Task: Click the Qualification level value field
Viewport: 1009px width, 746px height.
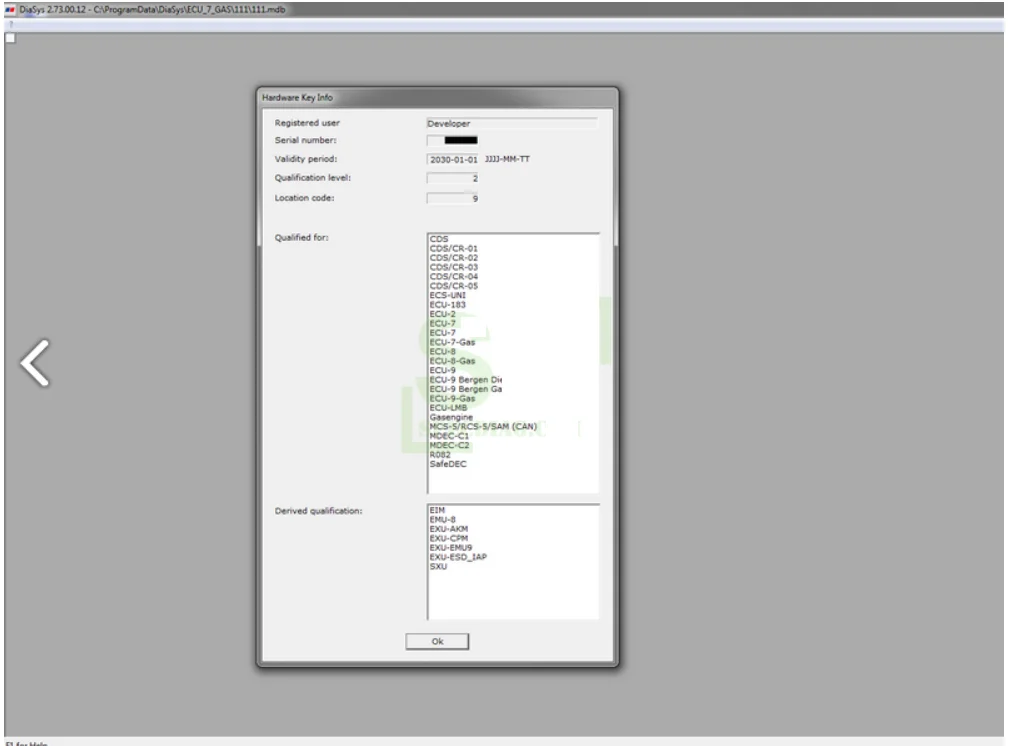Action: pyautogui.click(x=453, y=178)
